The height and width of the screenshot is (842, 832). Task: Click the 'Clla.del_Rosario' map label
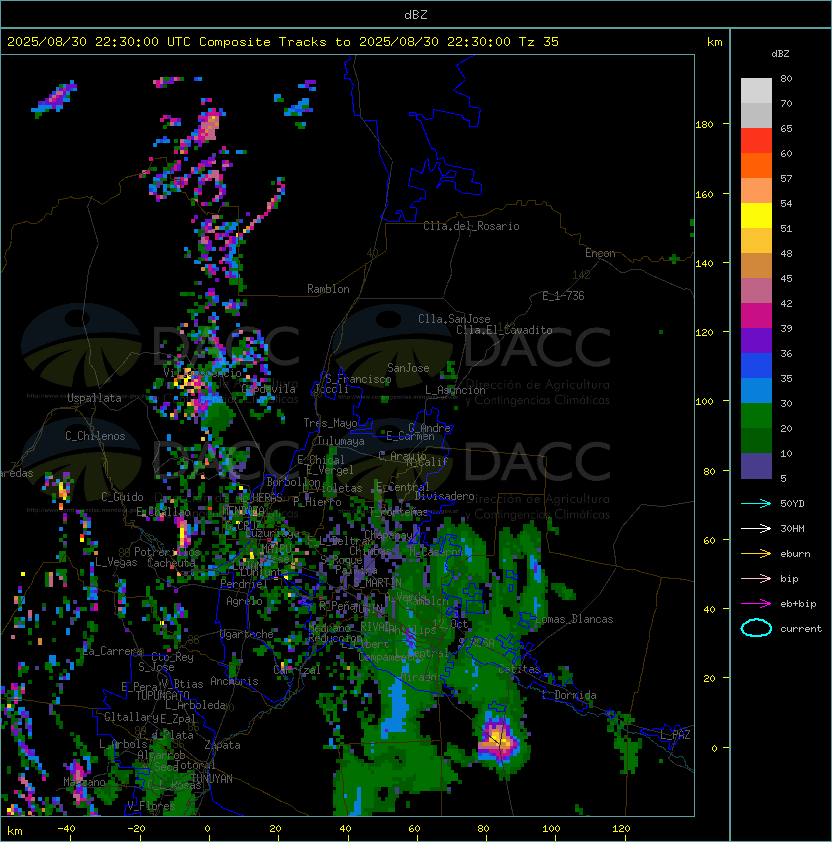(x=471, y=226)
